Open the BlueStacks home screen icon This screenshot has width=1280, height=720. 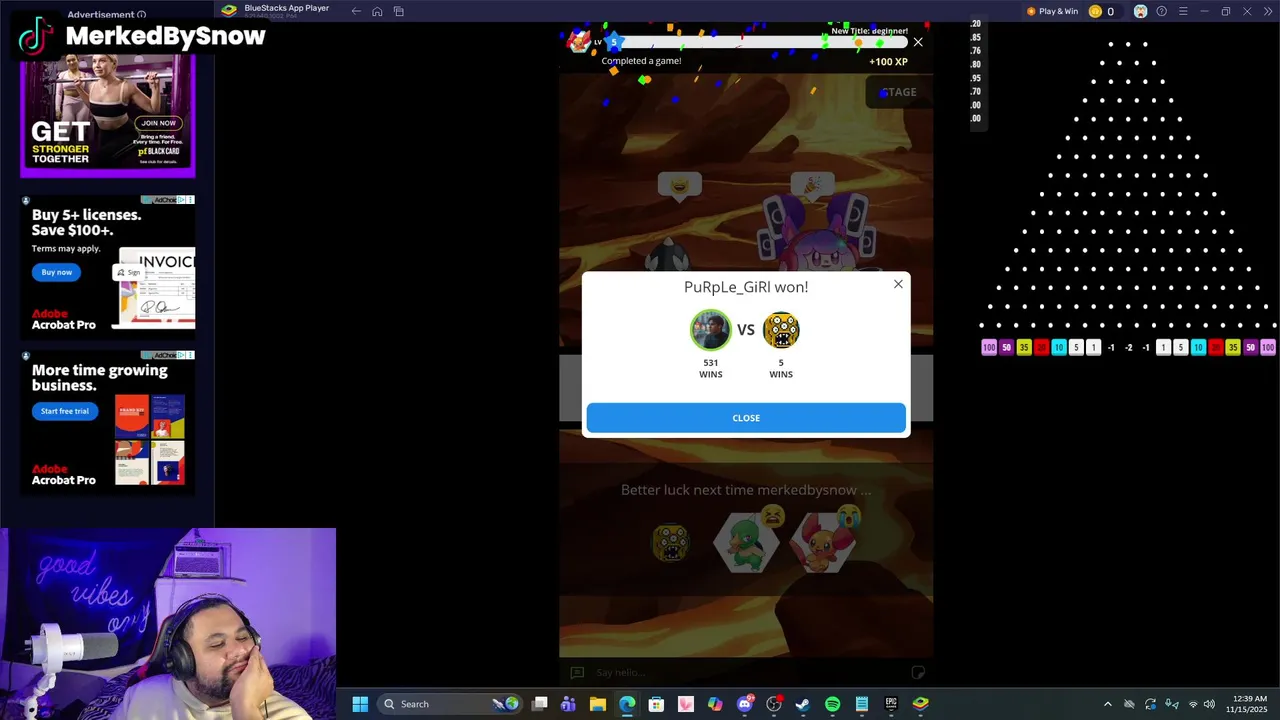[377, 11]
